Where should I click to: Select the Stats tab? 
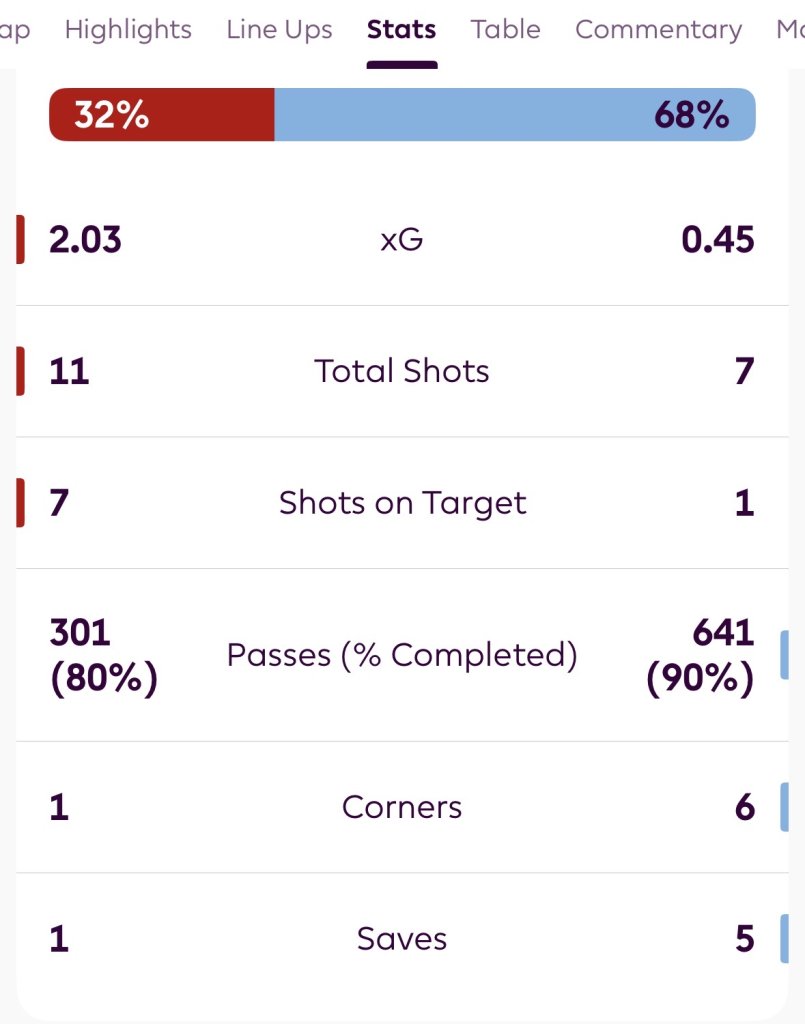(x=401, y=30)
